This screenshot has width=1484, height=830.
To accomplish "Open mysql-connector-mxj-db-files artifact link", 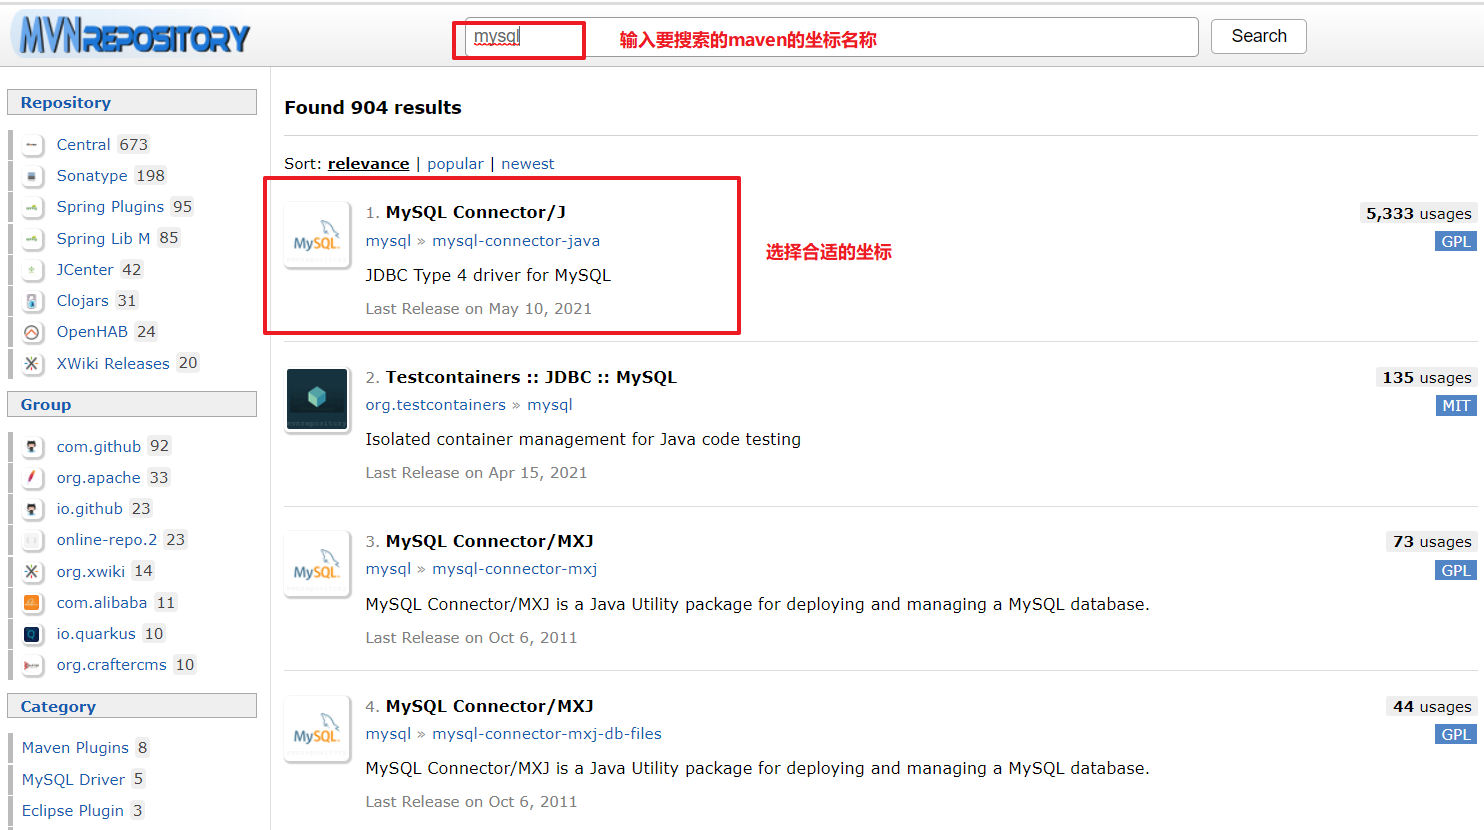I will click(547, 734).
